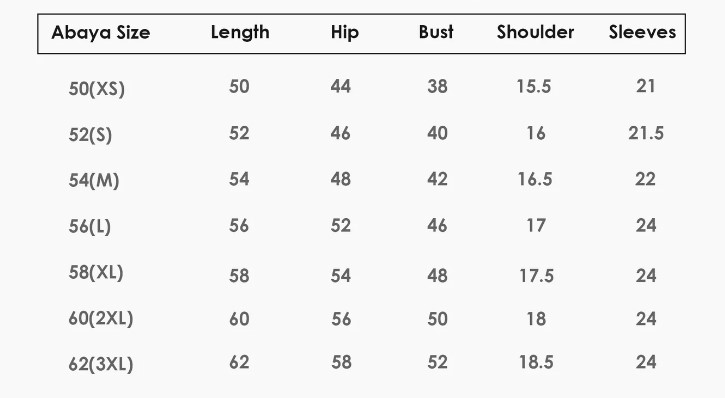
Task: Click the Bust column header
Action: pyautogui.click(x=436, y=32)
